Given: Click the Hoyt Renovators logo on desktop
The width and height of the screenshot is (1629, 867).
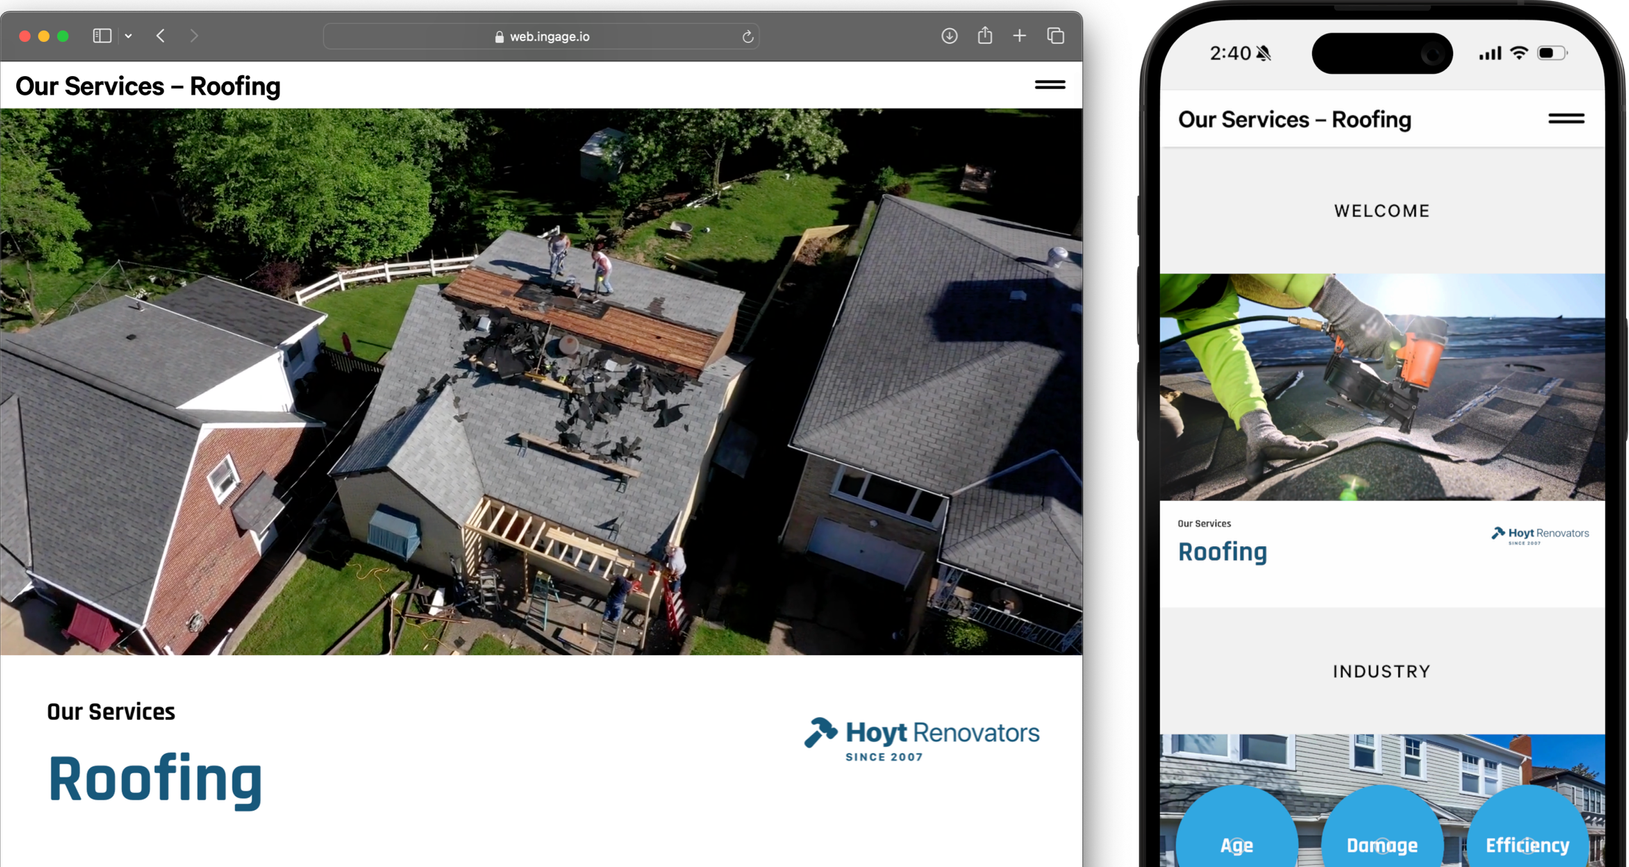Looking at the screenshot, I should pyautogui.click(x=922, y=738).
